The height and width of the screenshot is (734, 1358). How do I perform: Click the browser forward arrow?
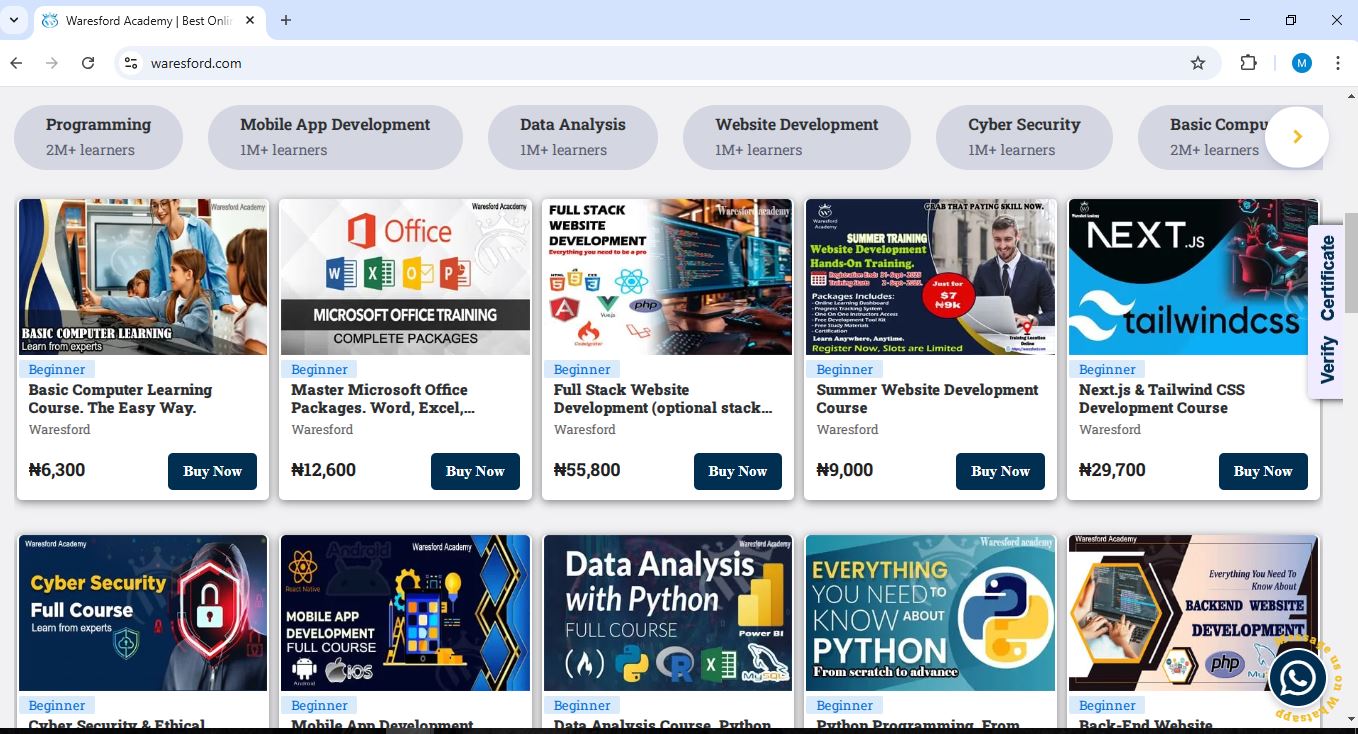click(x=52, y=63)
